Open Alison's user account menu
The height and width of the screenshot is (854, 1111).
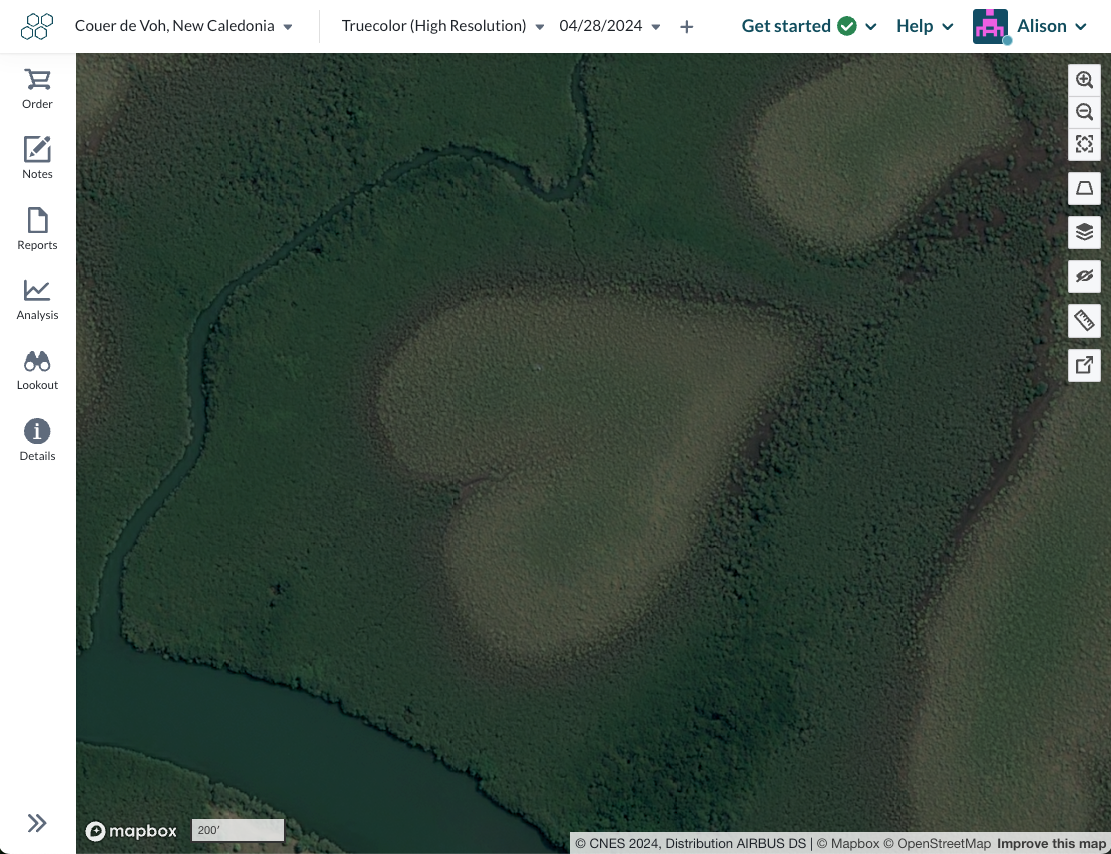tap(1030, 26)
